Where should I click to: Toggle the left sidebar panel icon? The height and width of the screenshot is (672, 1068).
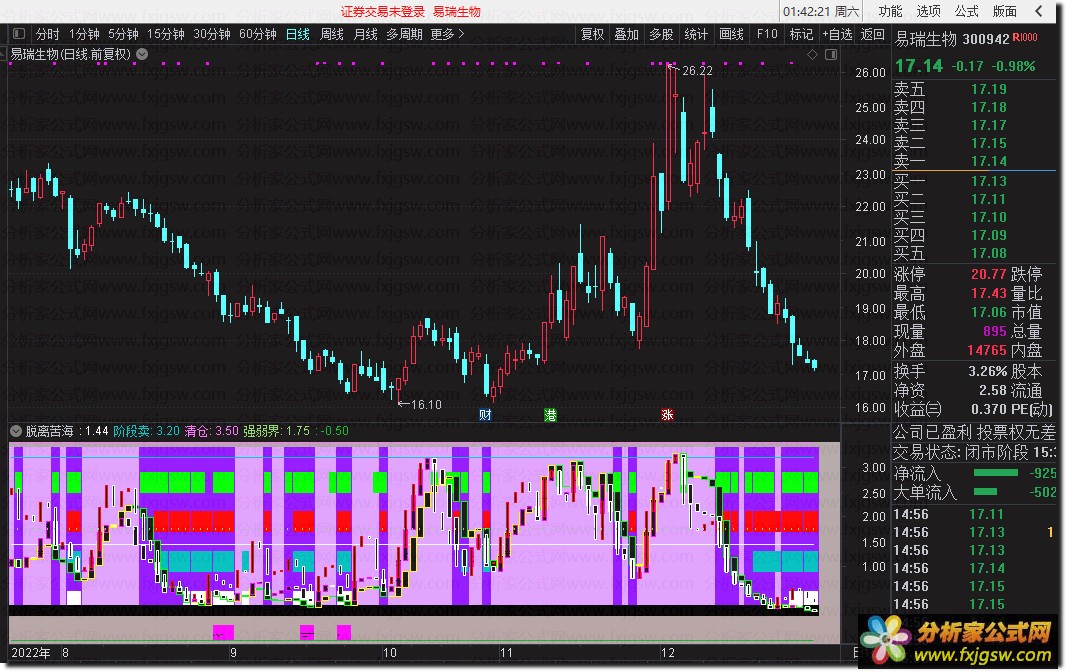18,33
